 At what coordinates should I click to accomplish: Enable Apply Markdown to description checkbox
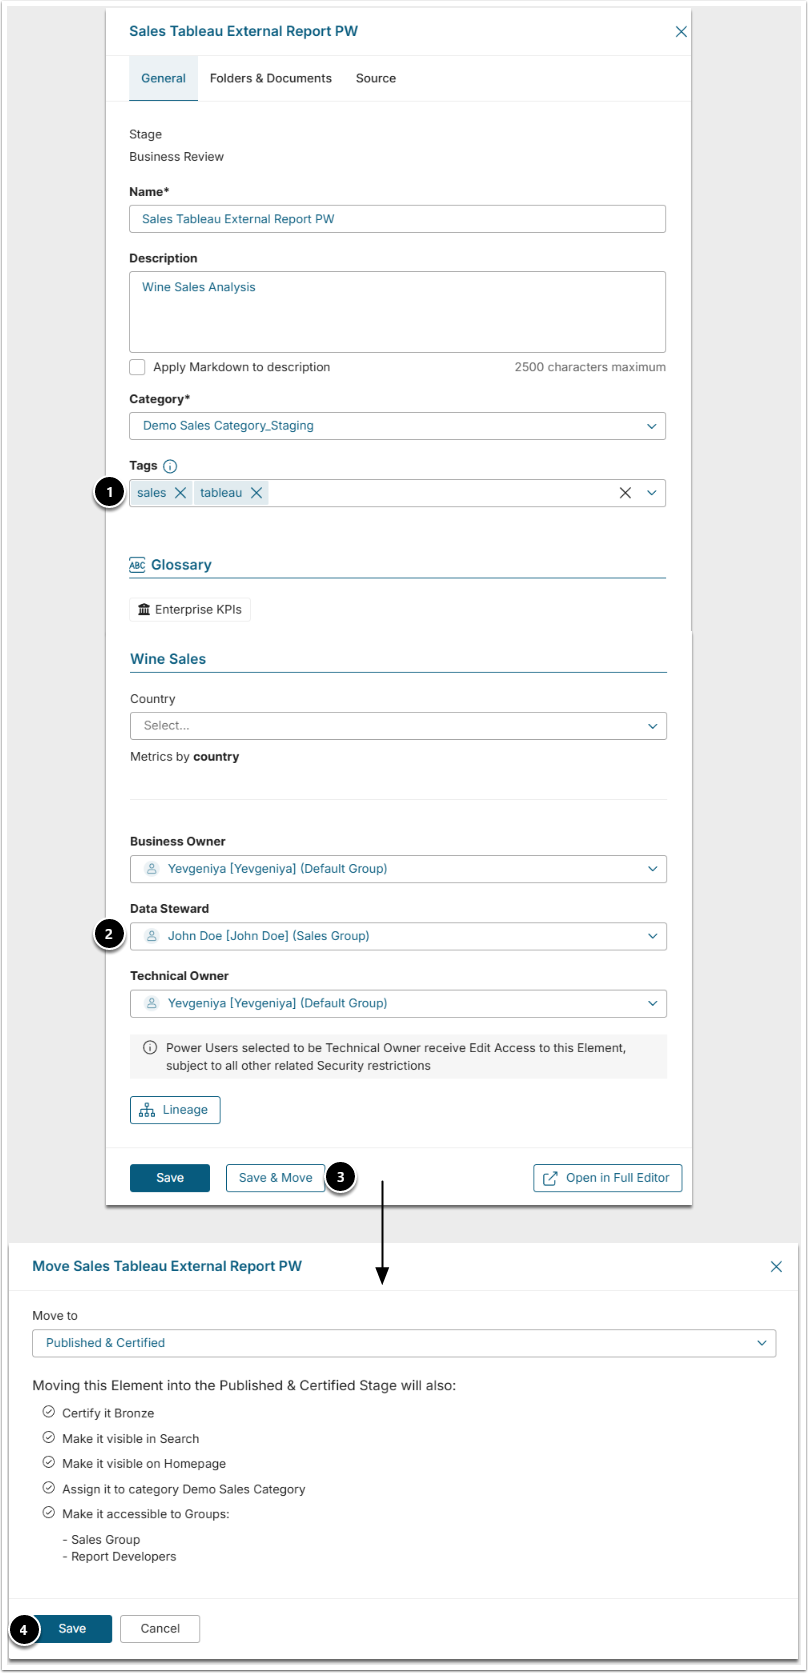coord(138,367)
